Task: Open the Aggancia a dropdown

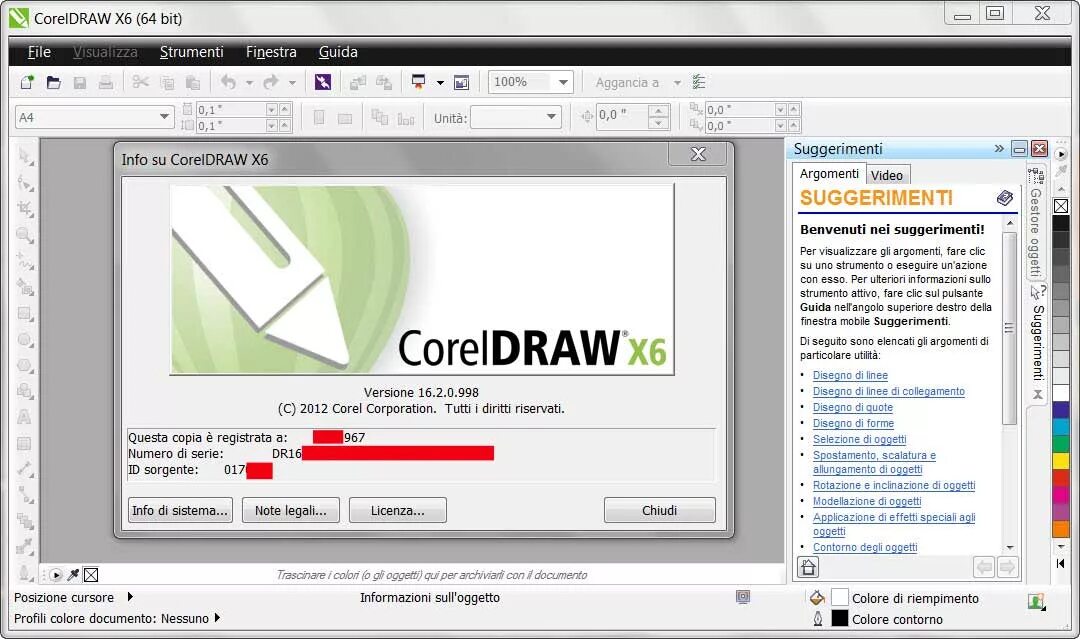Action: point(677,83)
